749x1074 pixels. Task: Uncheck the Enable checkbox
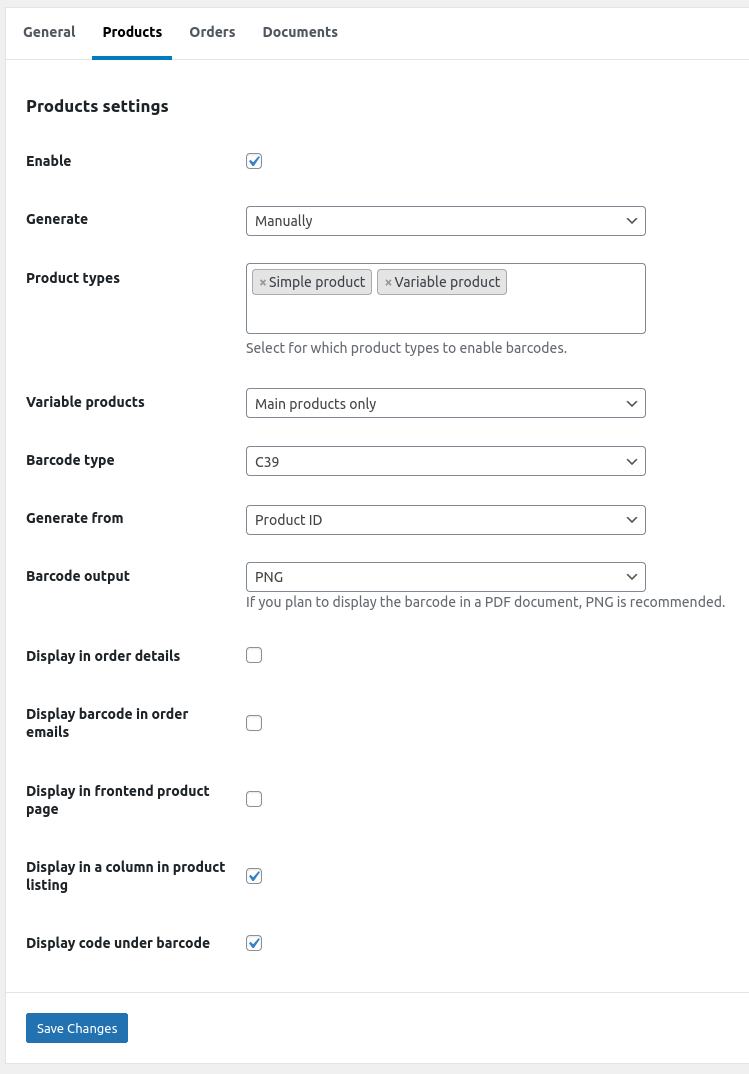pyautogui.click(x=254, y=161)
